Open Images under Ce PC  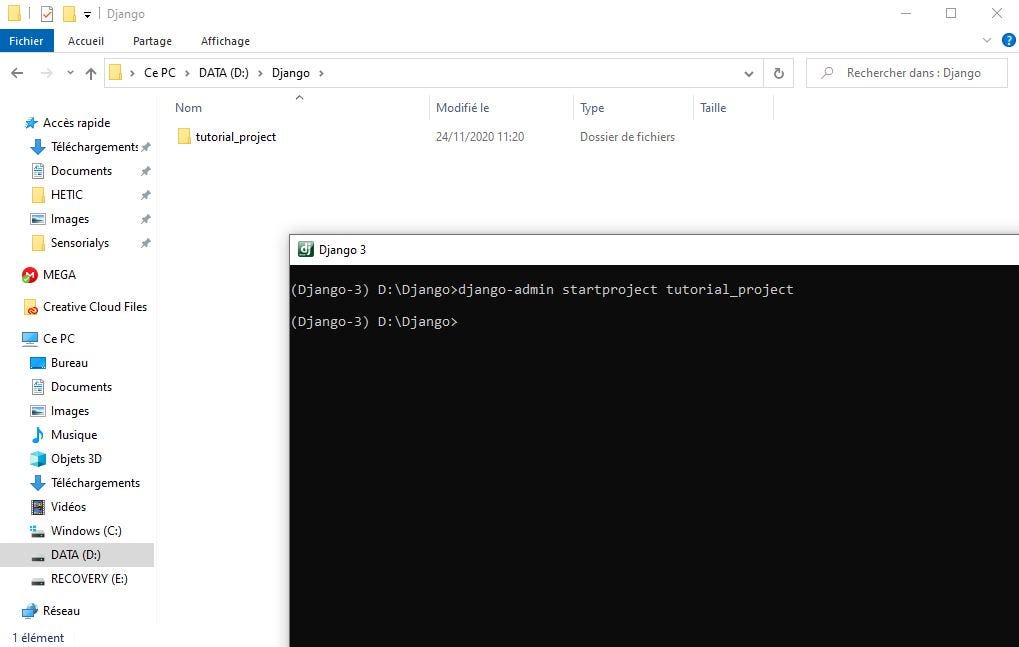coord(70,411)
